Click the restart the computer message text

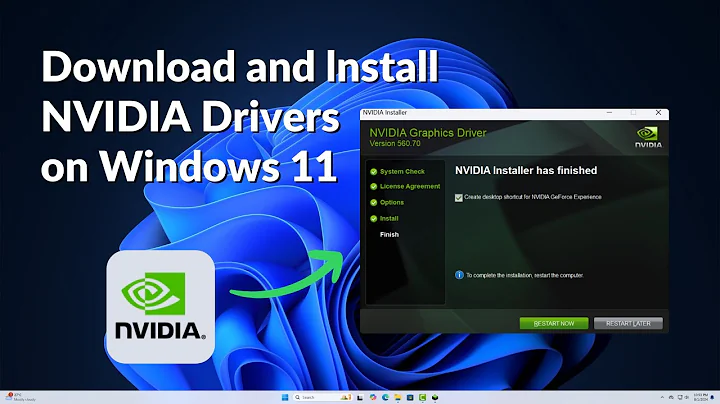[525, 275]
